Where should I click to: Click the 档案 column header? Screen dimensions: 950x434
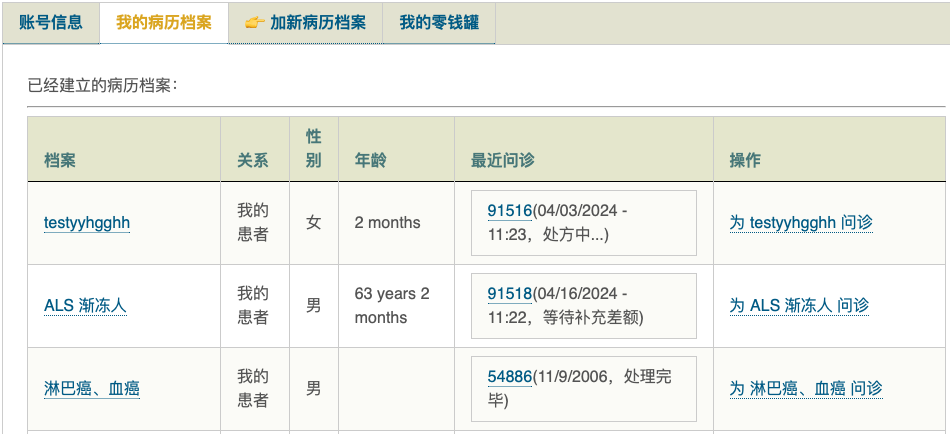coord(60,160)
